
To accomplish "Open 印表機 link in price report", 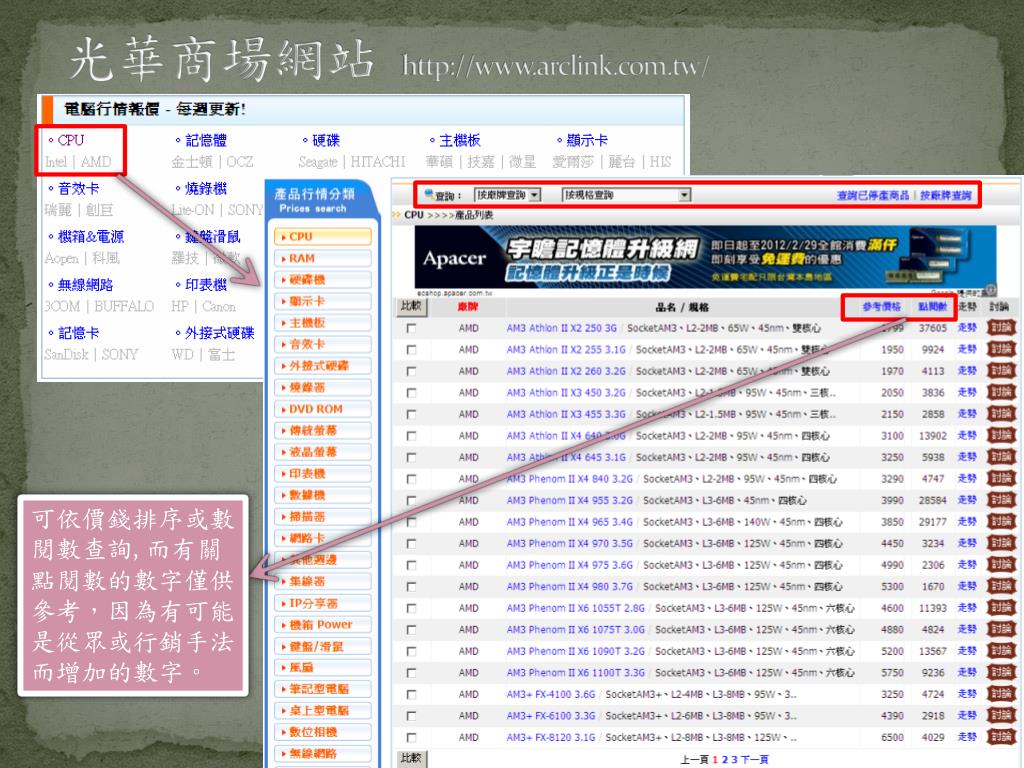I will point(206,285).
